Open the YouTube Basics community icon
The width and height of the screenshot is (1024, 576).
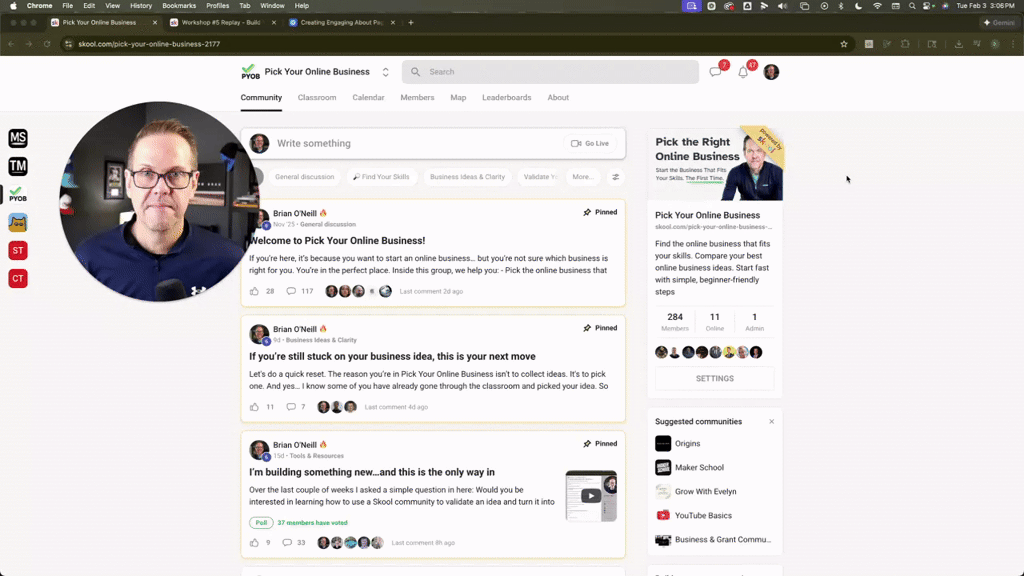click(663, 515)
